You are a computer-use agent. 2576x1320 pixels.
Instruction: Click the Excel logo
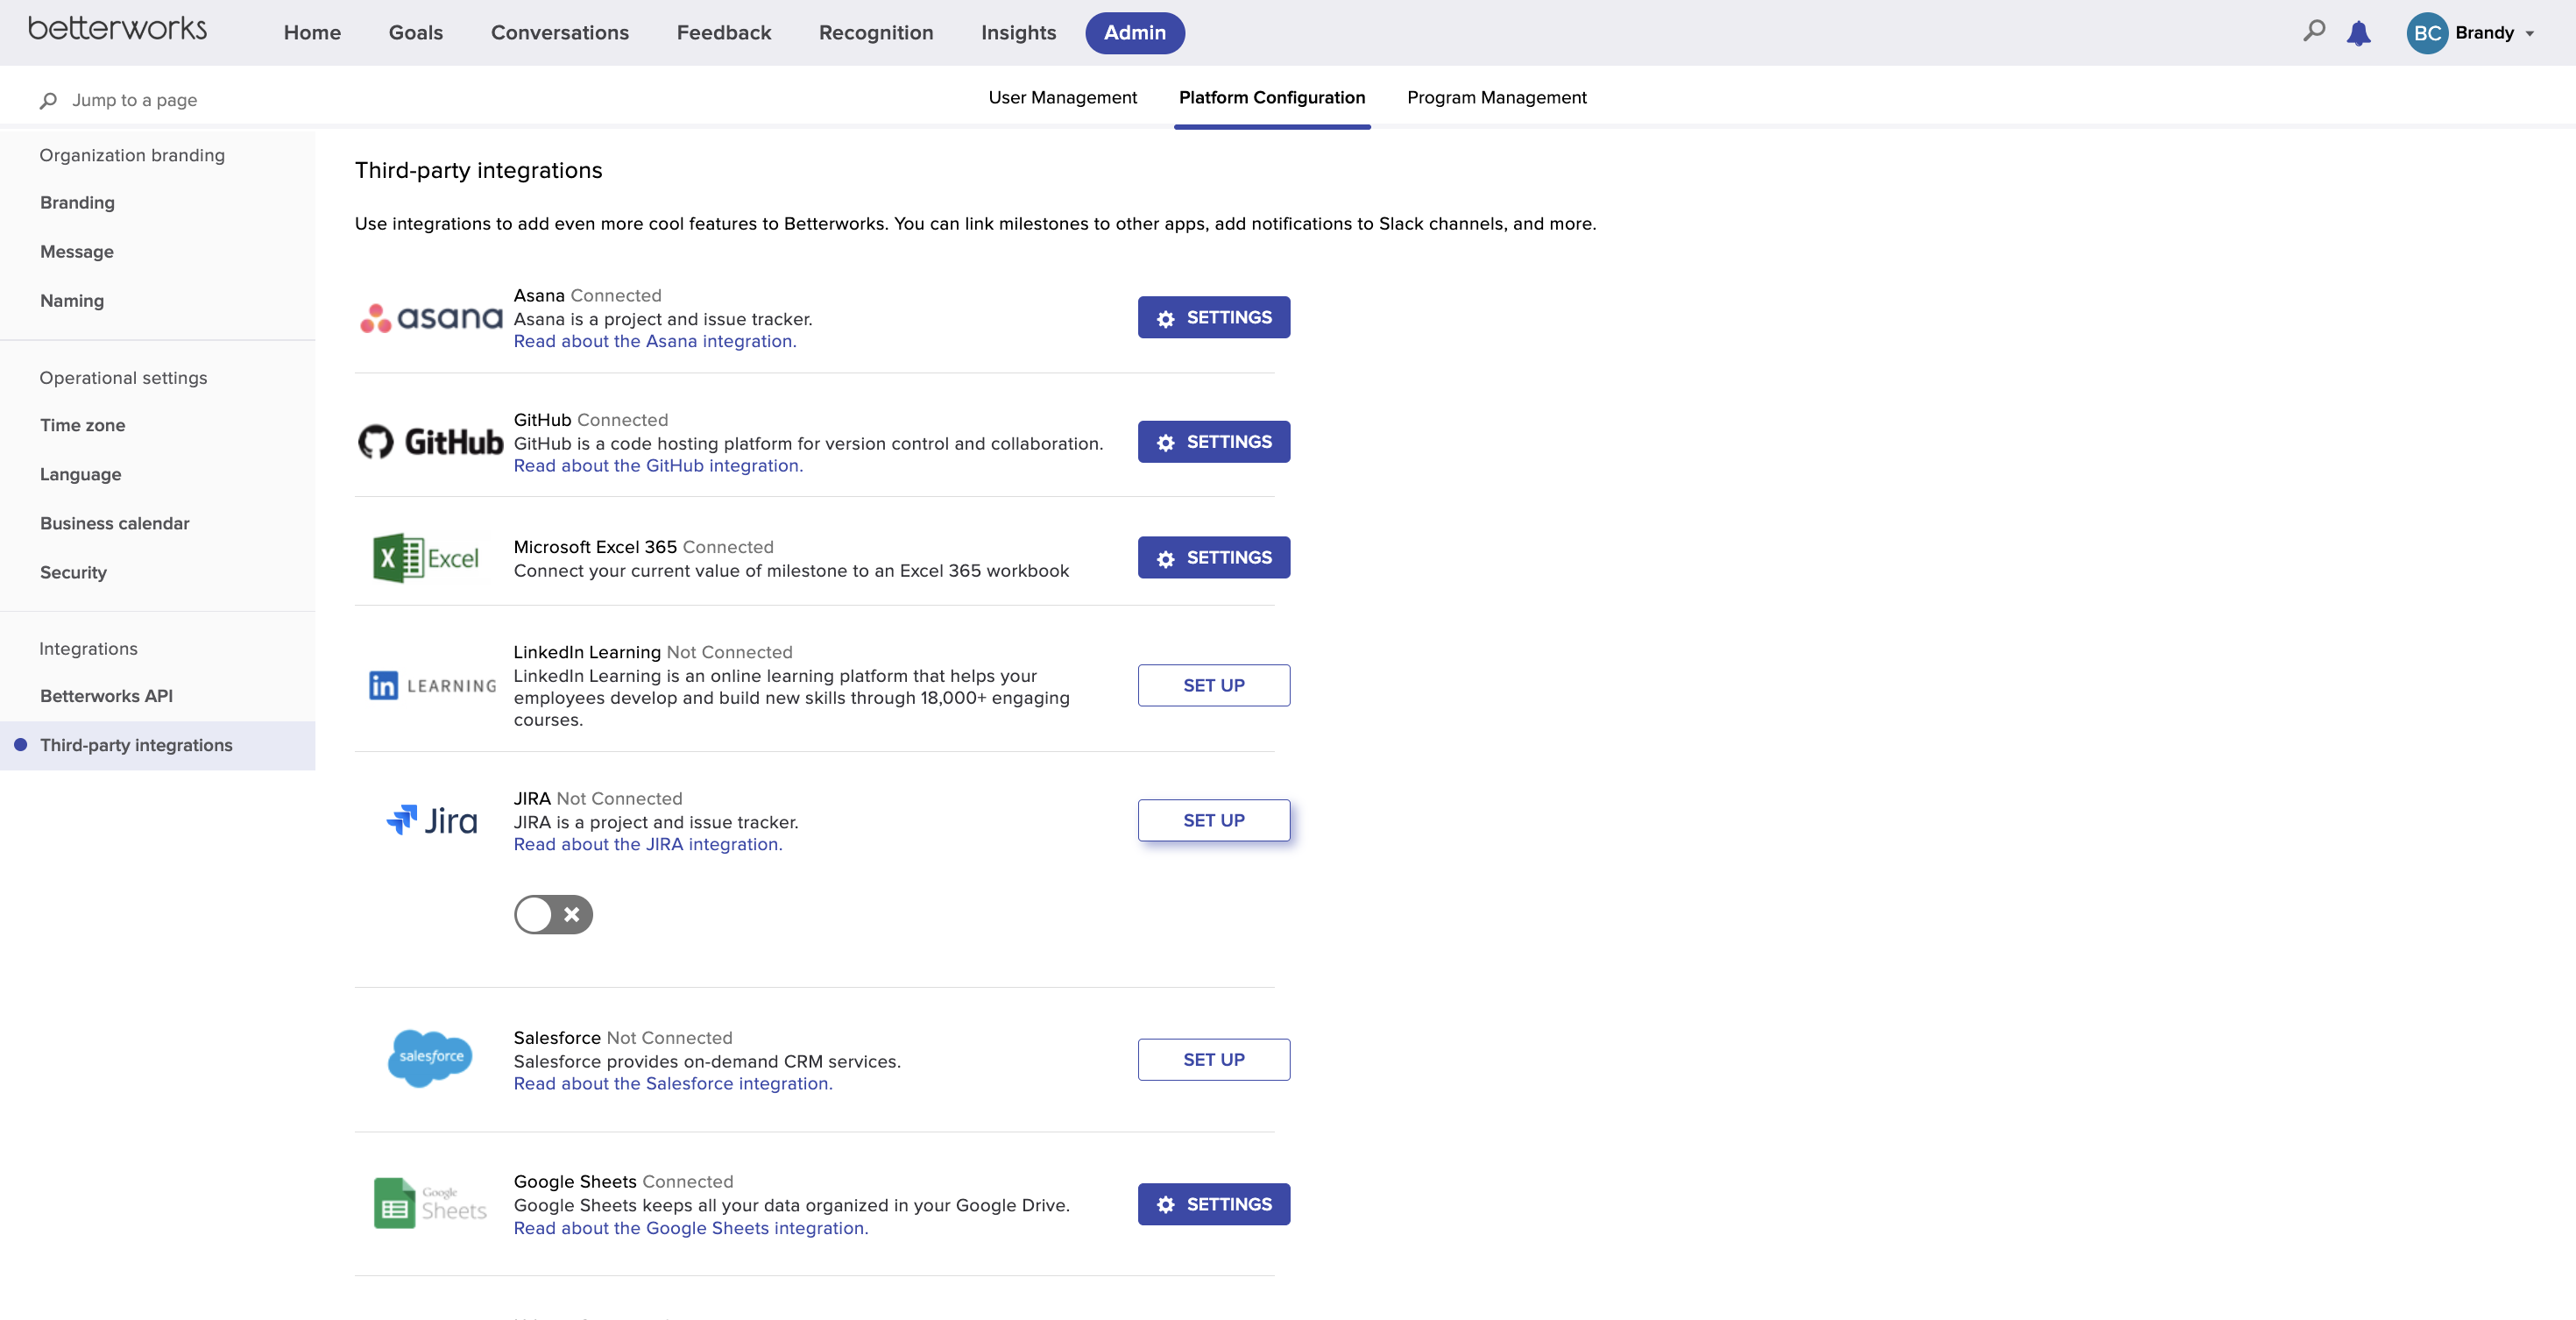426,558
